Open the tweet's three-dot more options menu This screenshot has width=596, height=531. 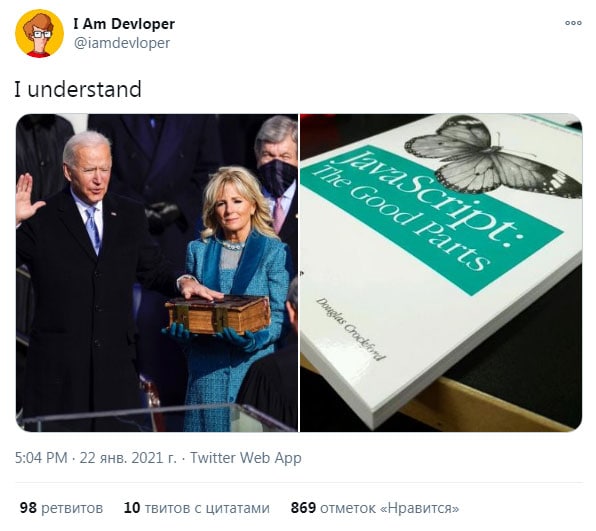tap(573, 23)
